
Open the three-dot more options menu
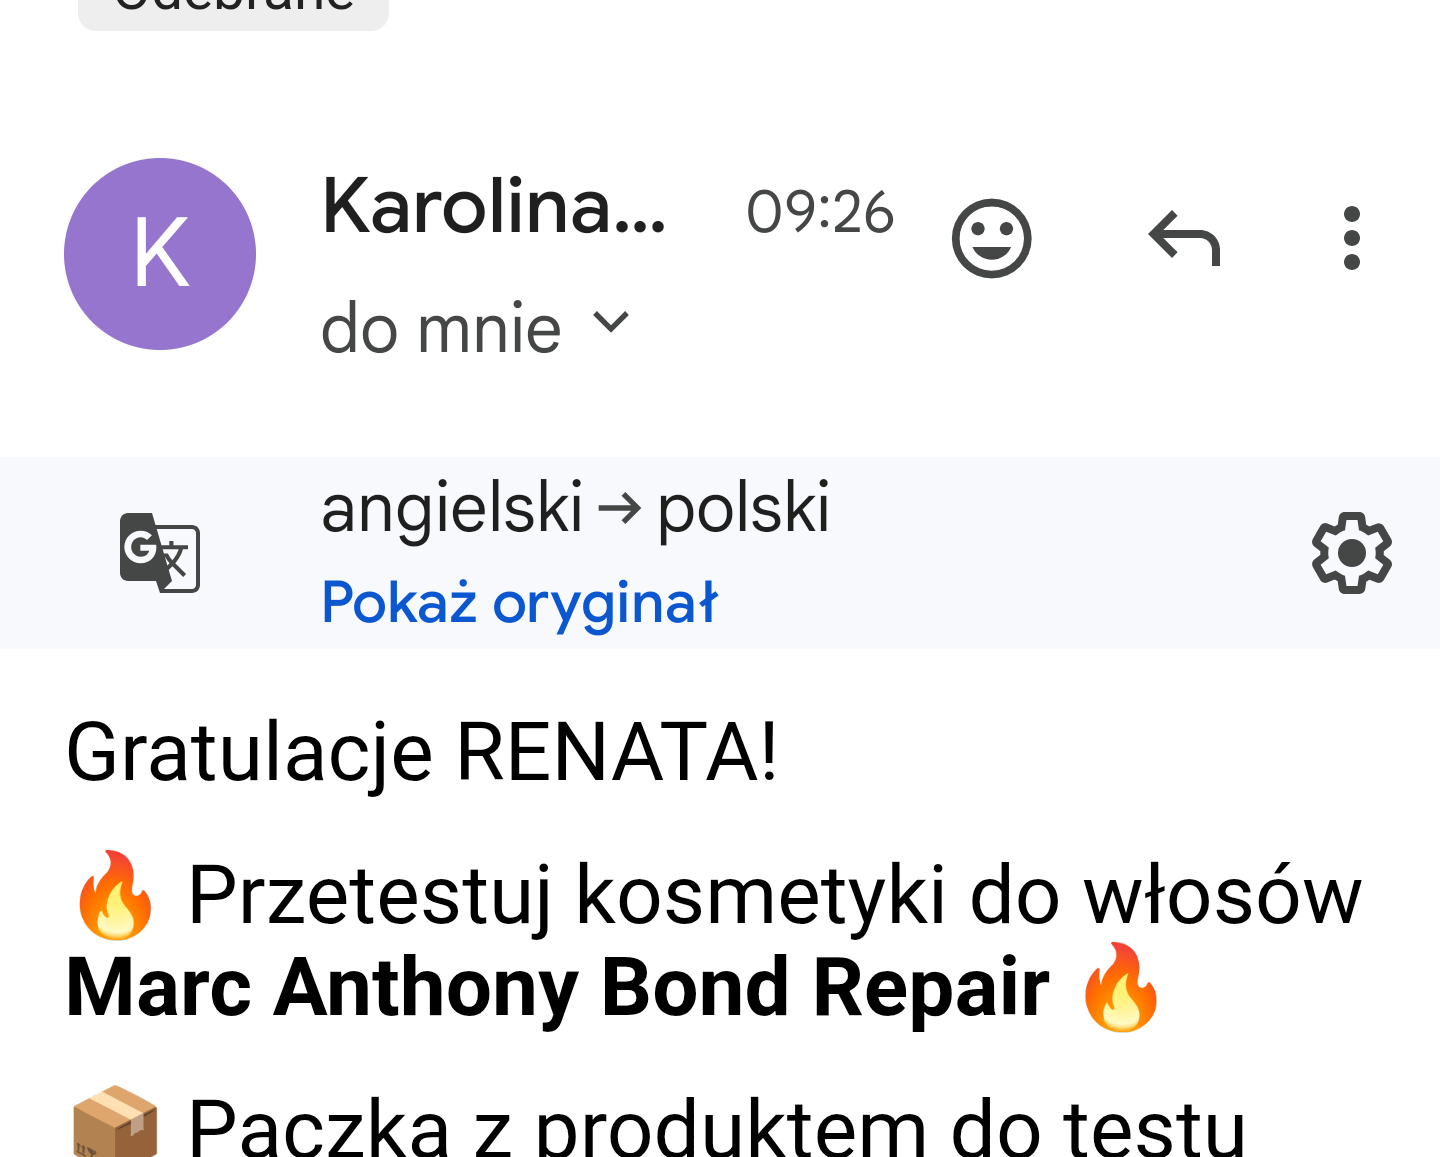(x=1351, y=238)
